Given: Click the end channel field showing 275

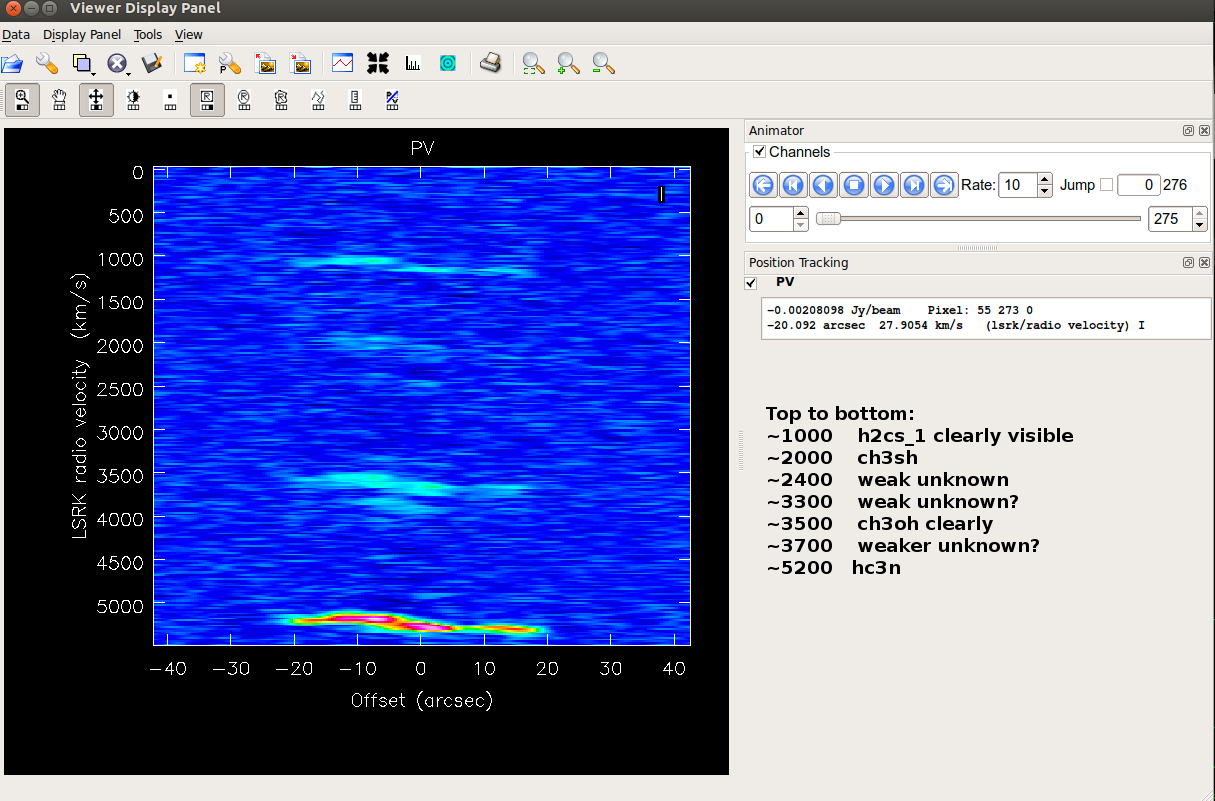Looking at the screenshot, I should [1170, 218].
